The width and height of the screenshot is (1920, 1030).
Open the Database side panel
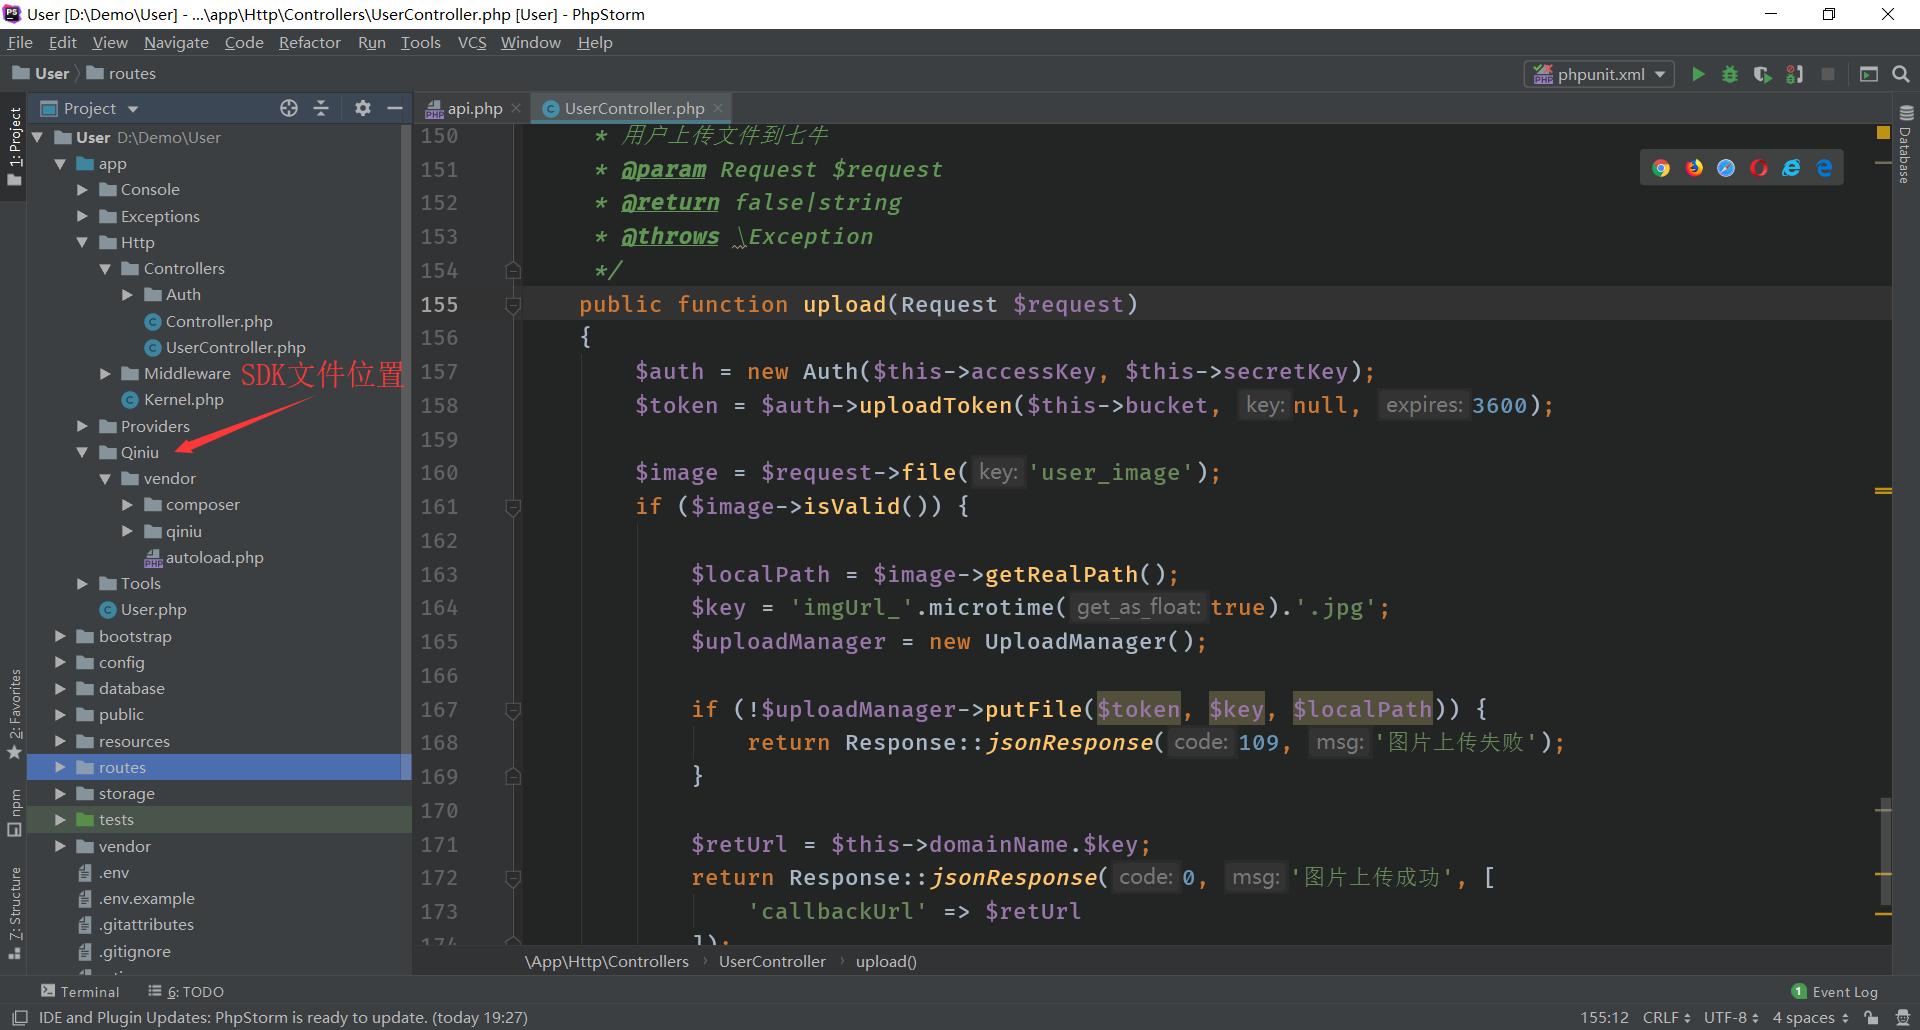(1906, 143)
